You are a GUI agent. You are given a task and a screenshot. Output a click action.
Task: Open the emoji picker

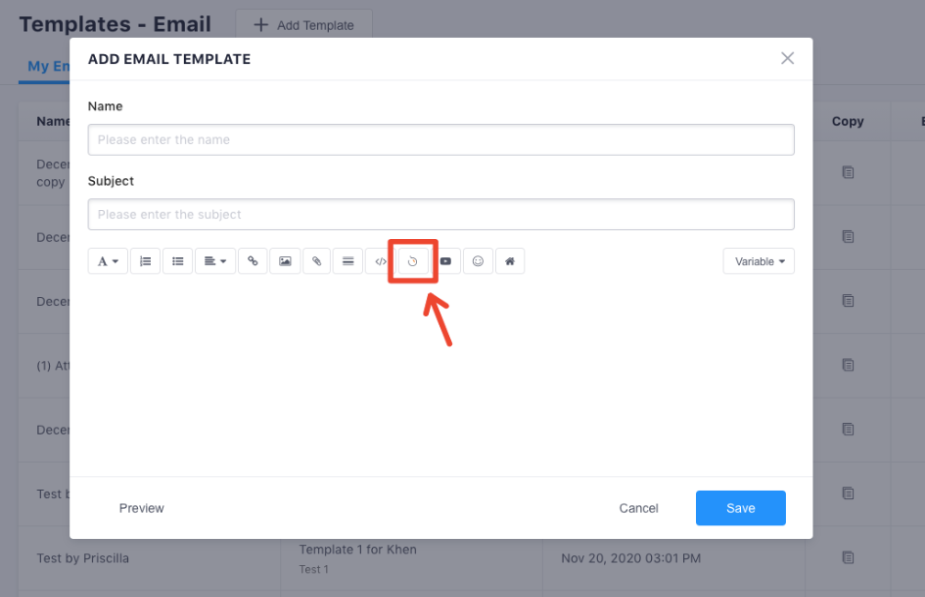pyautogui.click(x=478, y=261)
